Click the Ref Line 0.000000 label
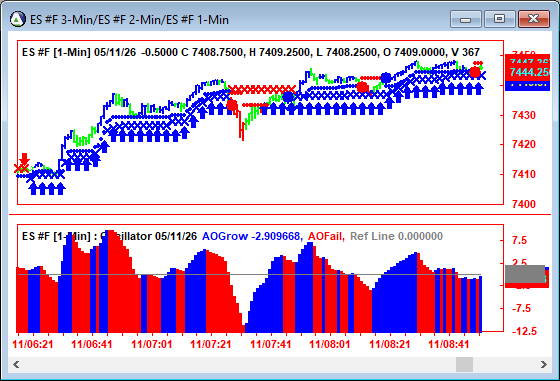560x381 pixels. [396, 236]
